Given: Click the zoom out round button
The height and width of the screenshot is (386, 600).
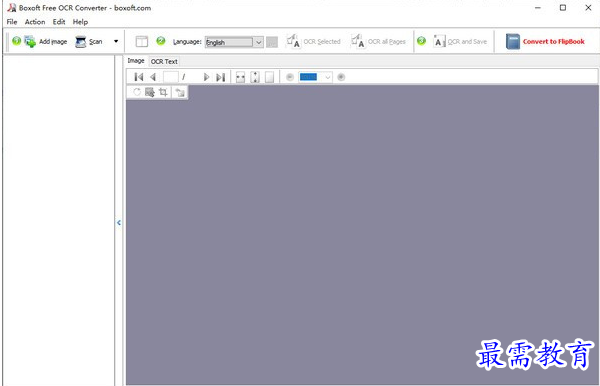Looking at the screenshot, I should point(290,77).
